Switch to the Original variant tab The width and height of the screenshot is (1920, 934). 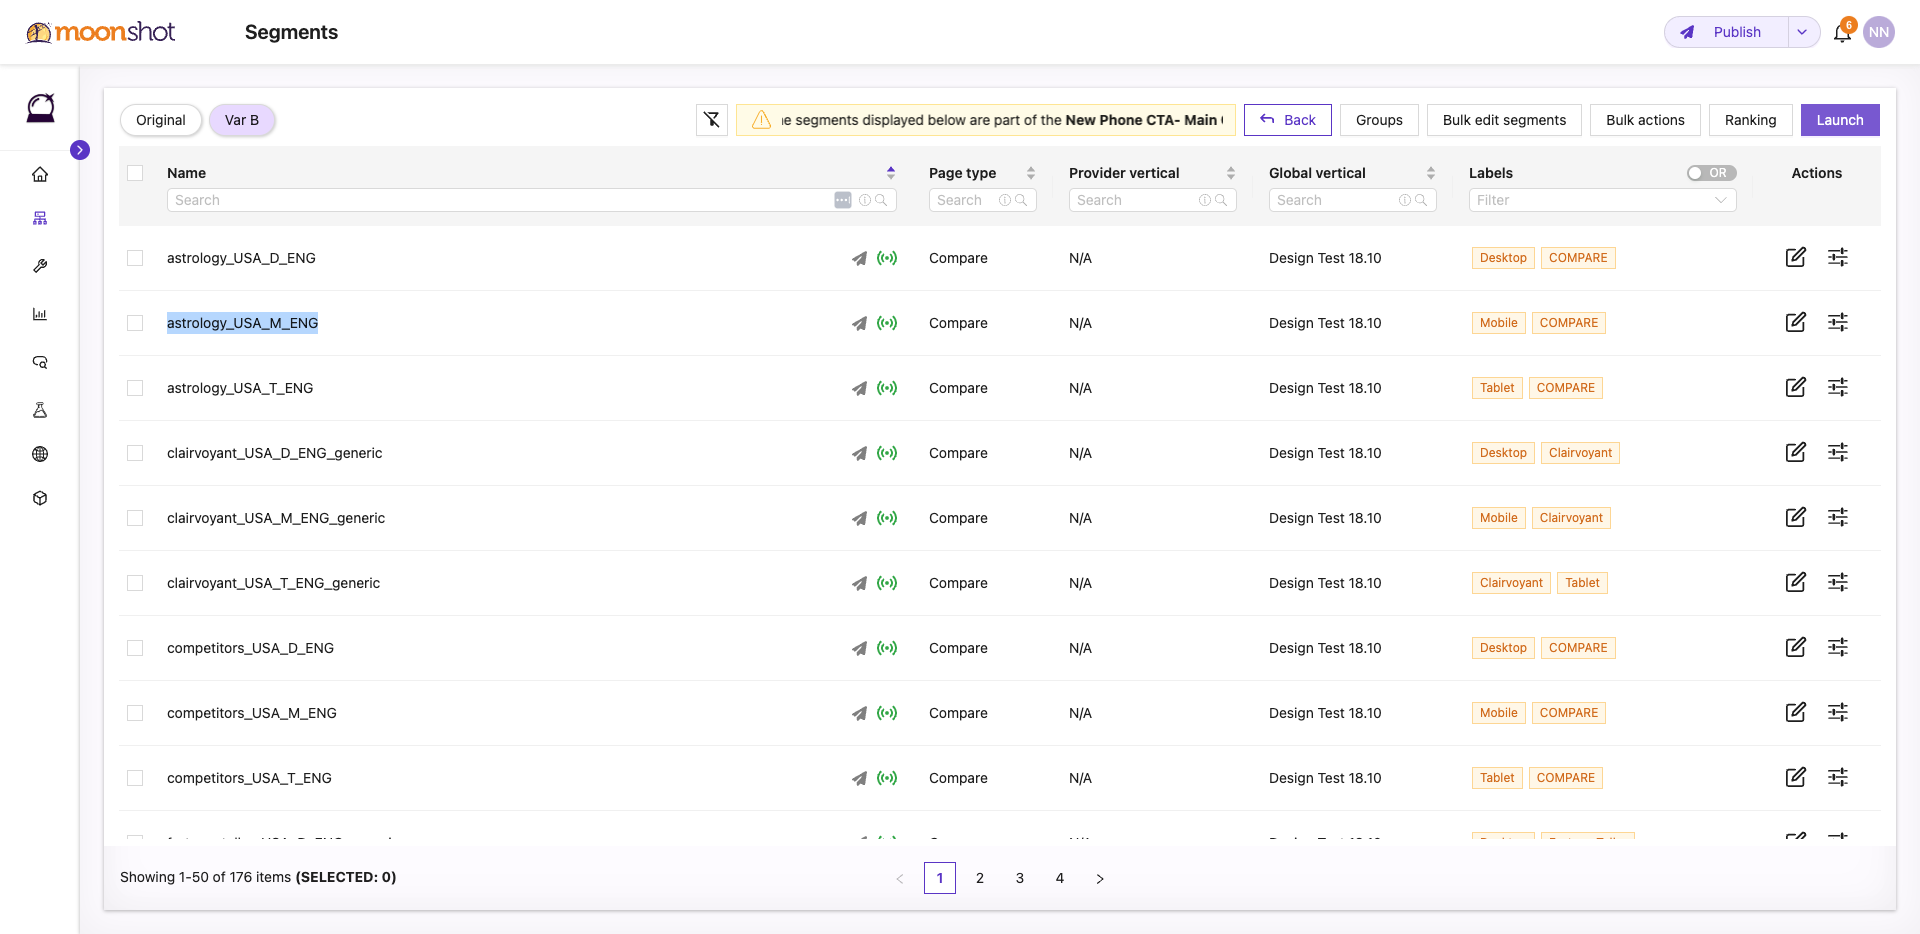pyautogui.click(x=161, y=120)
